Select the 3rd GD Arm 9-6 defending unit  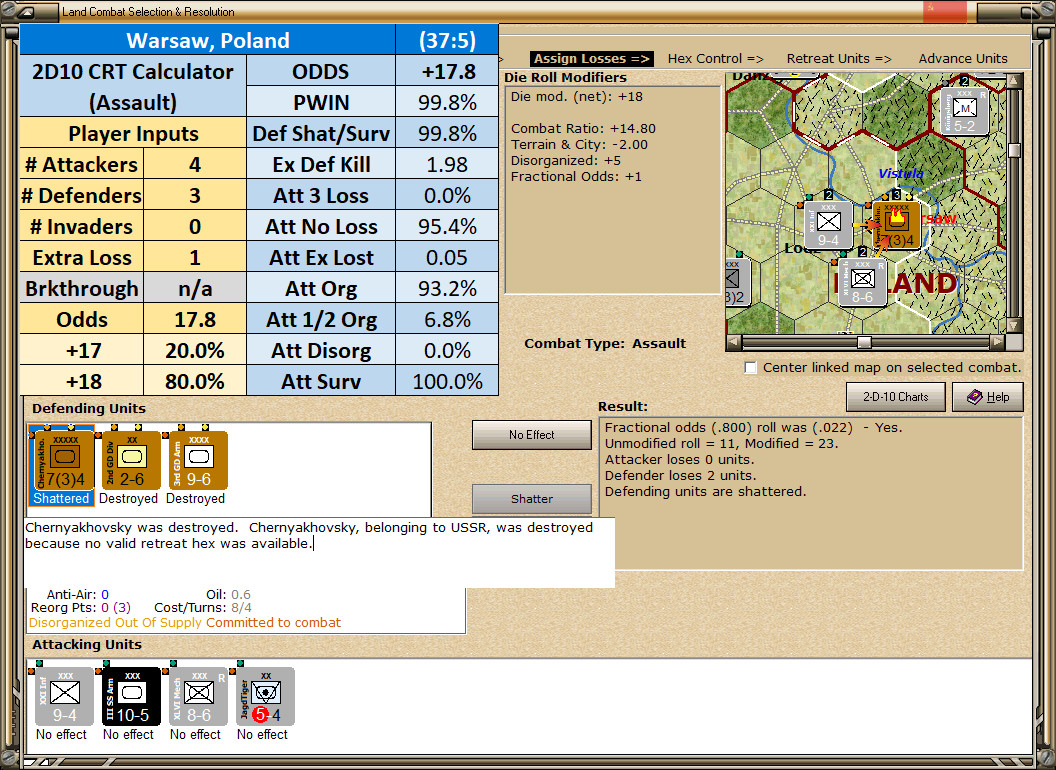coord(197,461)
